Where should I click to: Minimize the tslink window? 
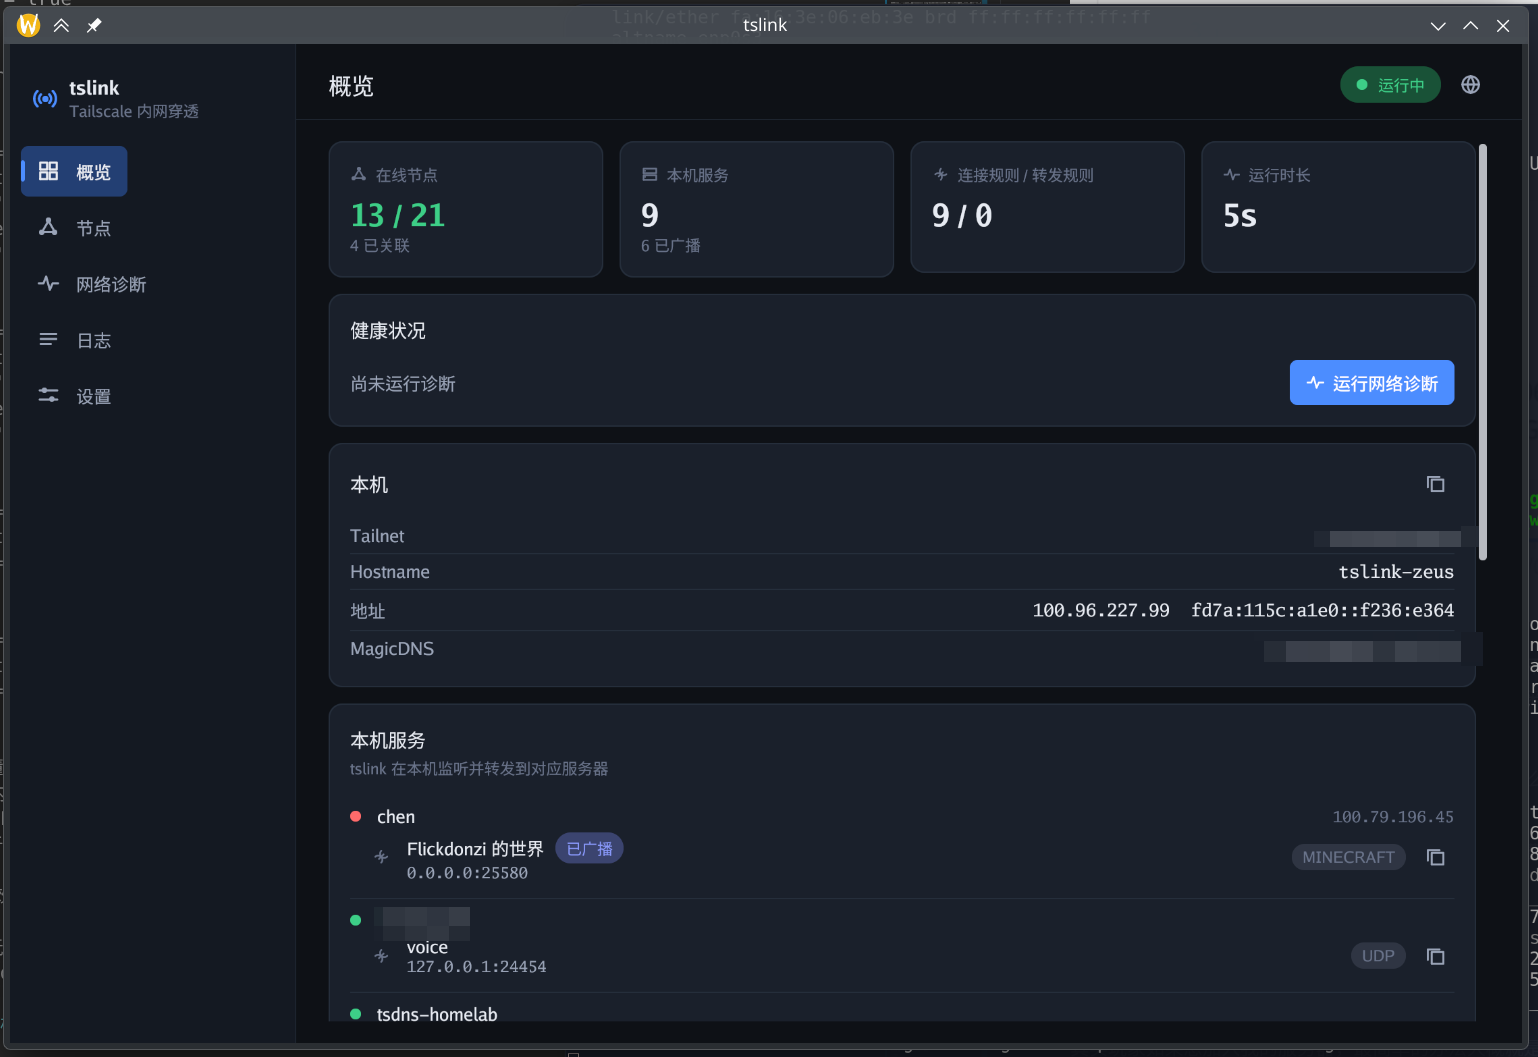tap(1438, 26)
